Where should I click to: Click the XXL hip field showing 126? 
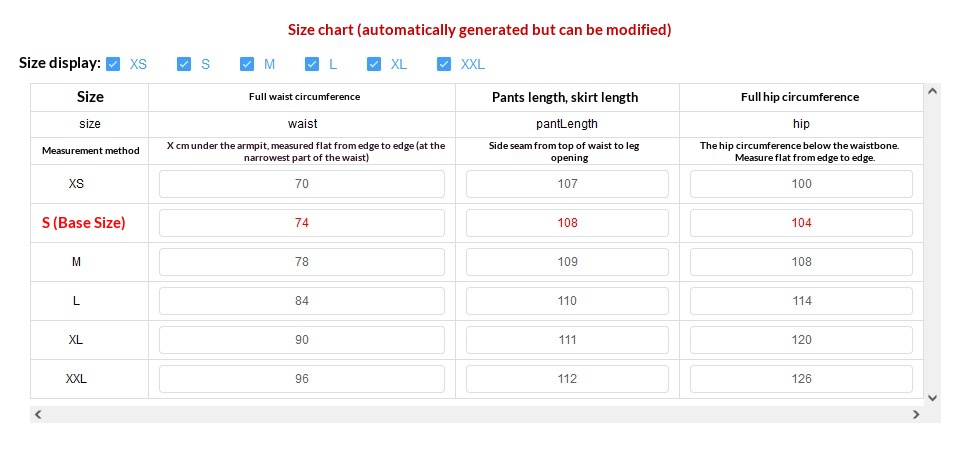click(x=801, y=379)
